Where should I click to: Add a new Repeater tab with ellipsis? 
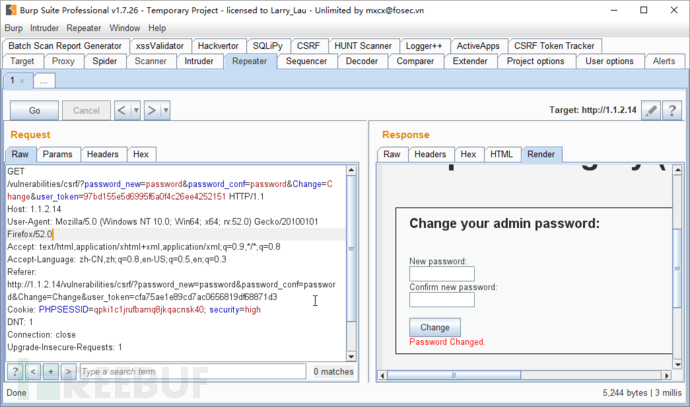coord(44,81)
